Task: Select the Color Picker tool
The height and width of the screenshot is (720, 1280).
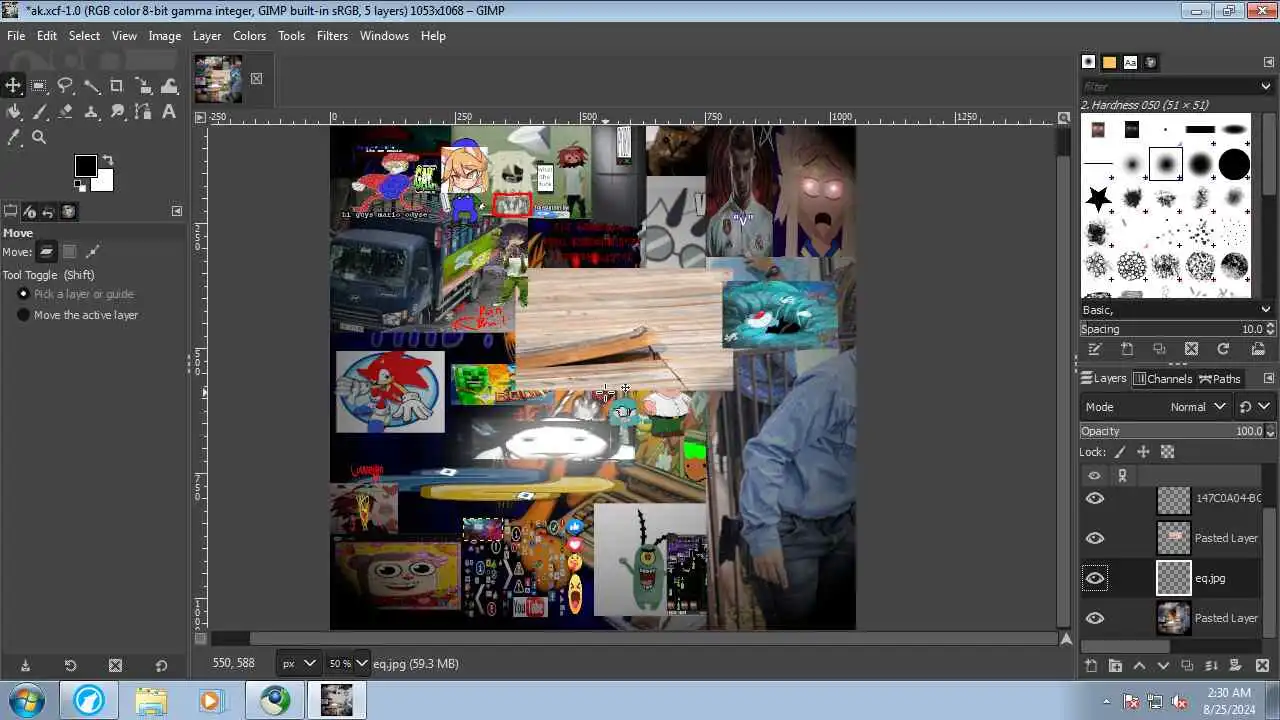Action: (x=13, y=138)
